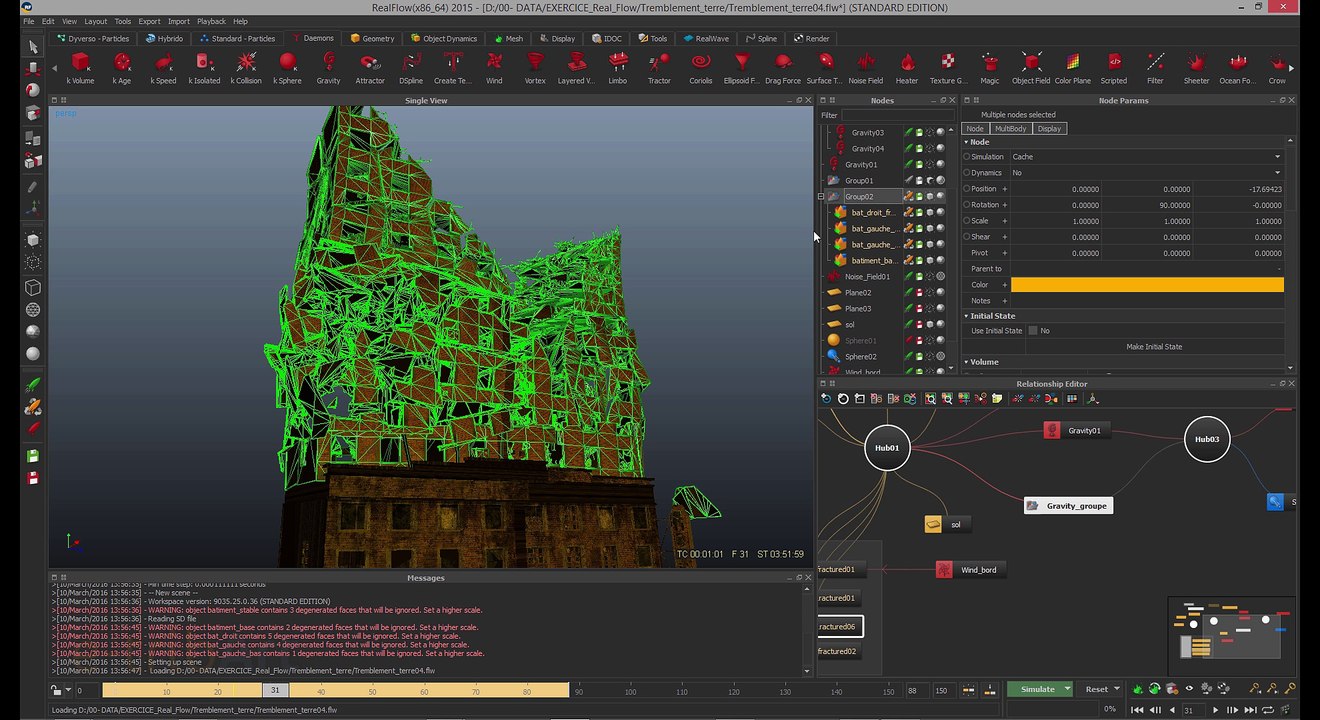This screenshot has width=1320, height=720.
Task: Open the Dynamics dropdown set to No
Action: 1145,173
